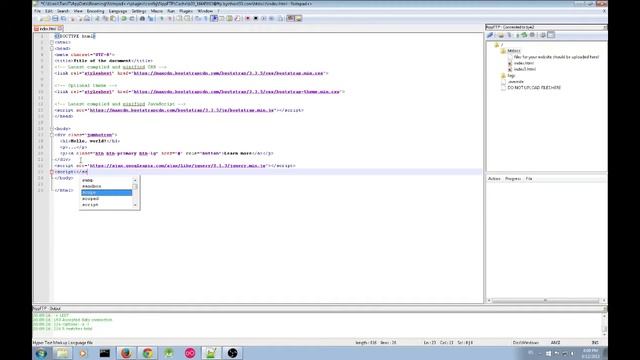
Task: Switch to the index.html editor tab
Action: [x=48, y=29]
